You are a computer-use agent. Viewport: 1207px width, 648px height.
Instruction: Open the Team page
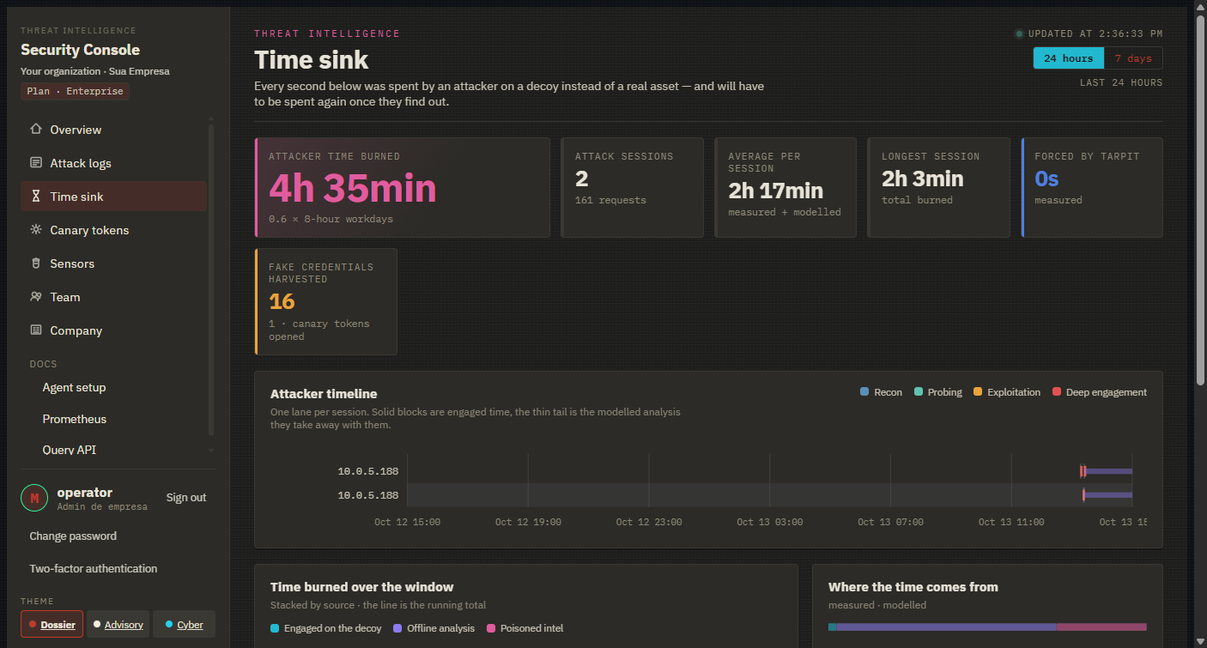[114, 297]
